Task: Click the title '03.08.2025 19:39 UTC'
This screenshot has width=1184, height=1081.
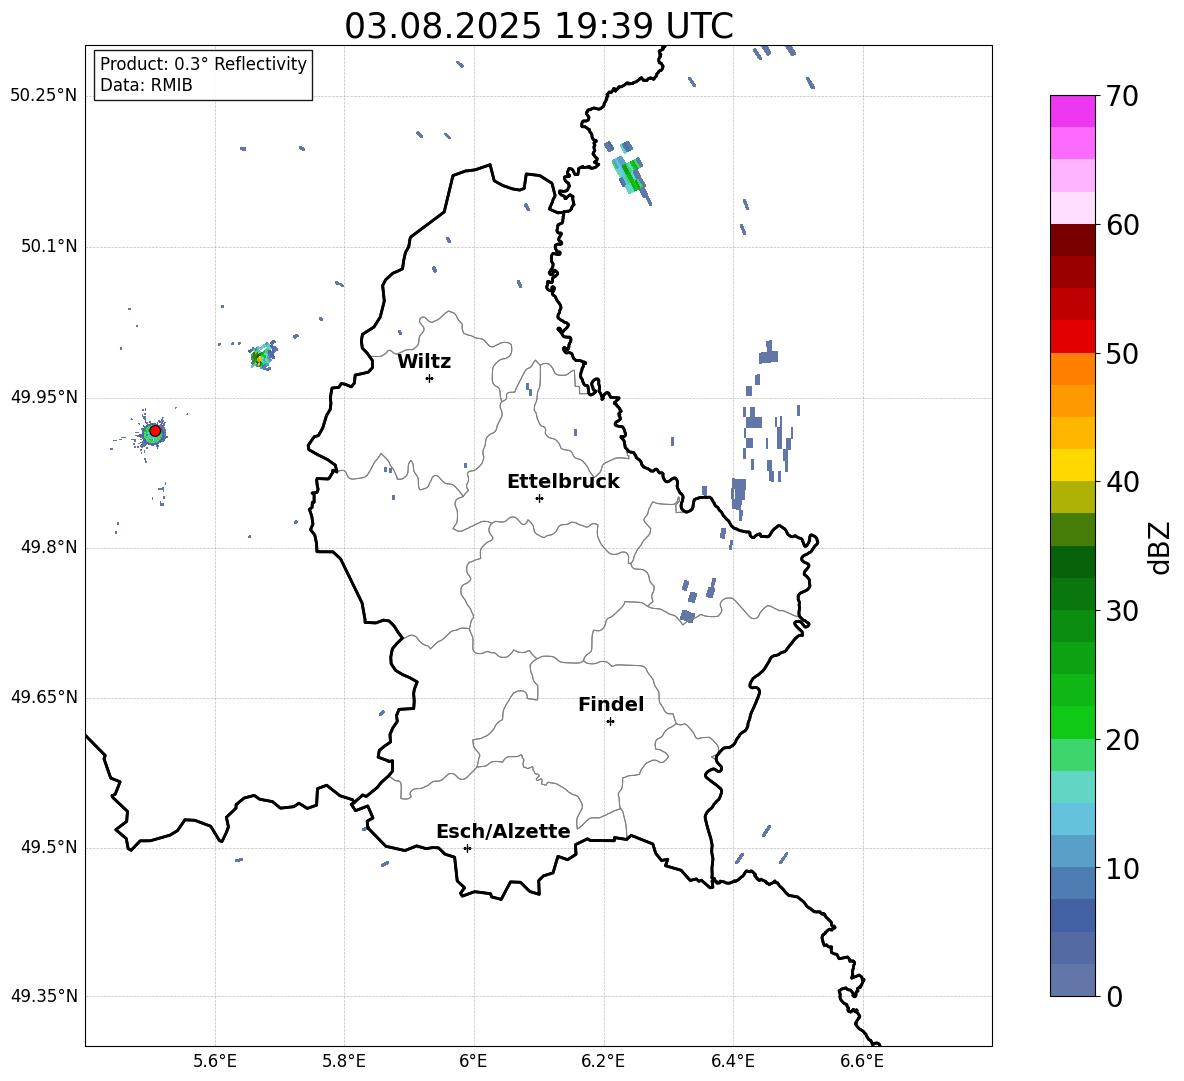Action: pos(538,26)
